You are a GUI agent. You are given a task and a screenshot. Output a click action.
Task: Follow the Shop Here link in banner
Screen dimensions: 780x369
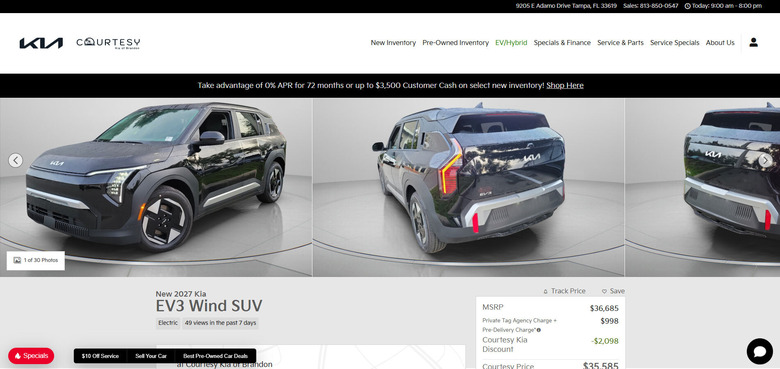(x=565, y=86)
